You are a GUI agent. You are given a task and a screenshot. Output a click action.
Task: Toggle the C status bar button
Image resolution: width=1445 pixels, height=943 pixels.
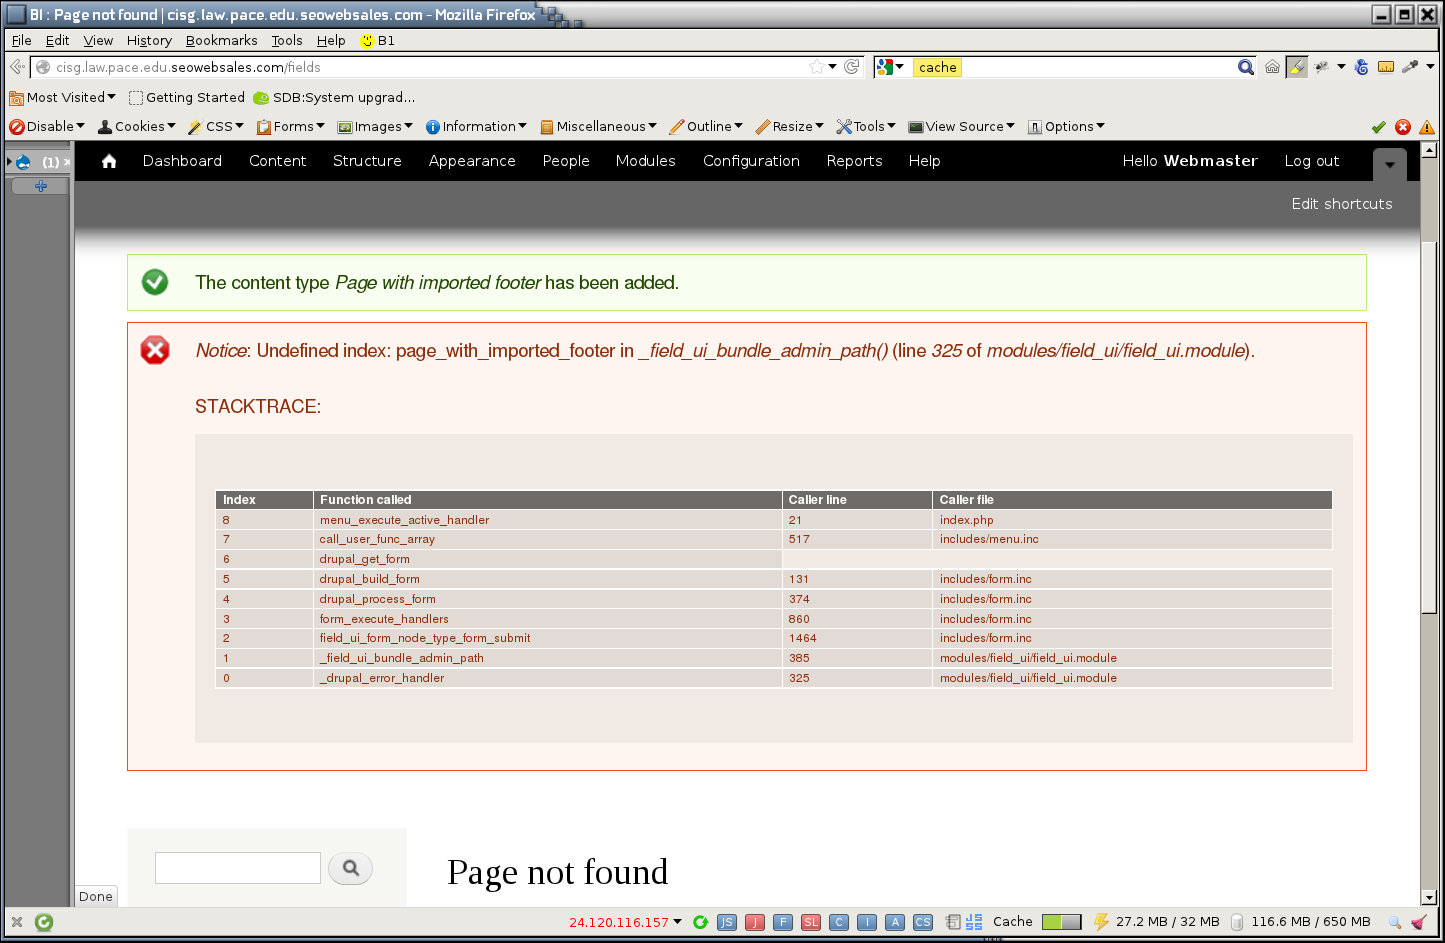(x=839, y=922)
